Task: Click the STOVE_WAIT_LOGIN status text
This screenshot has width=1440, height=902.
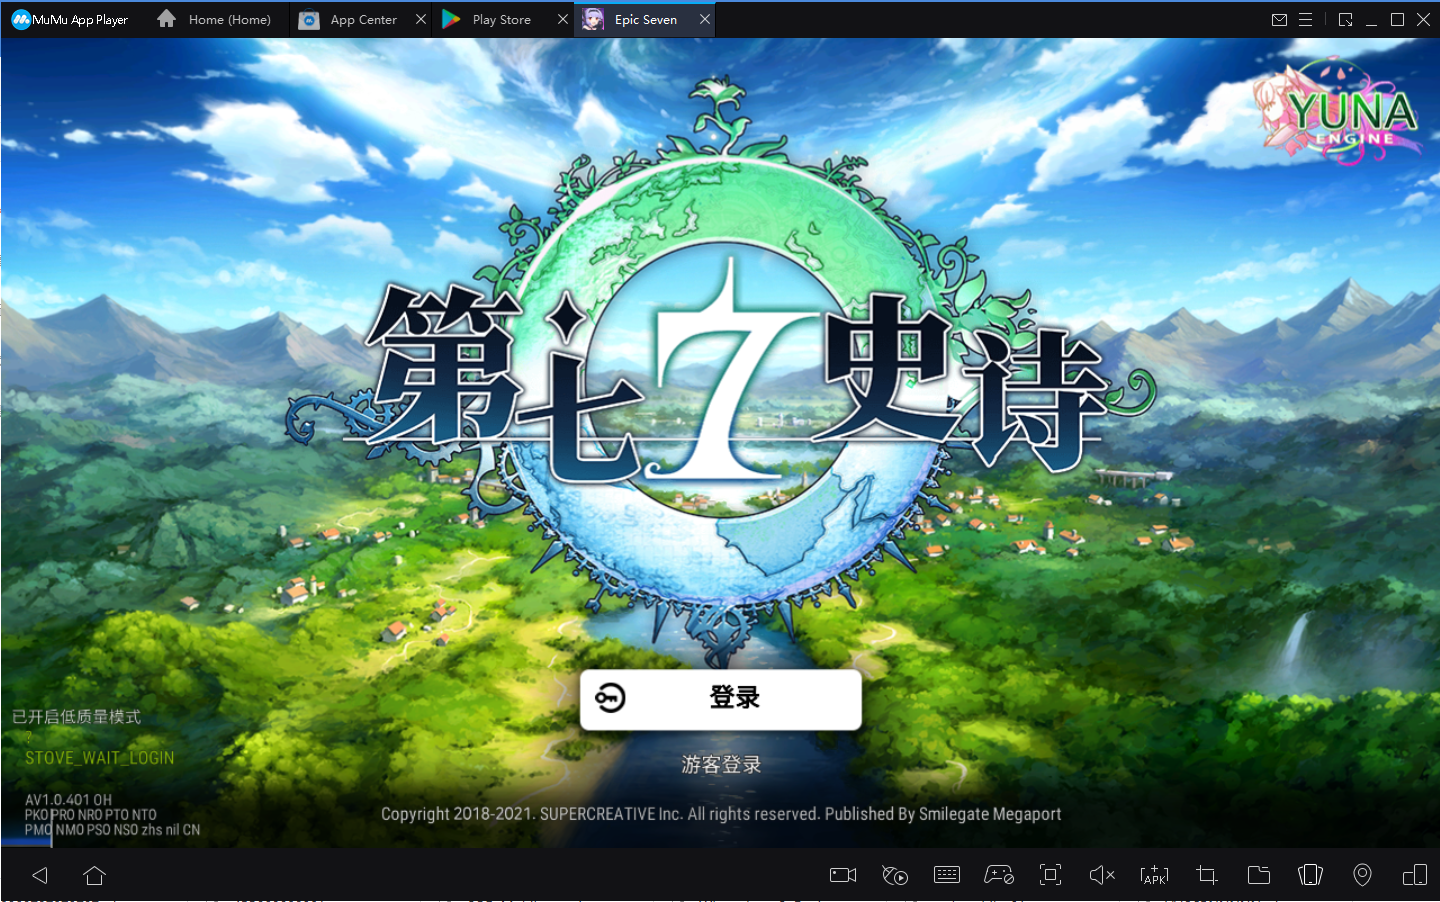Action: pyautogui.click(x=100, y=758)
